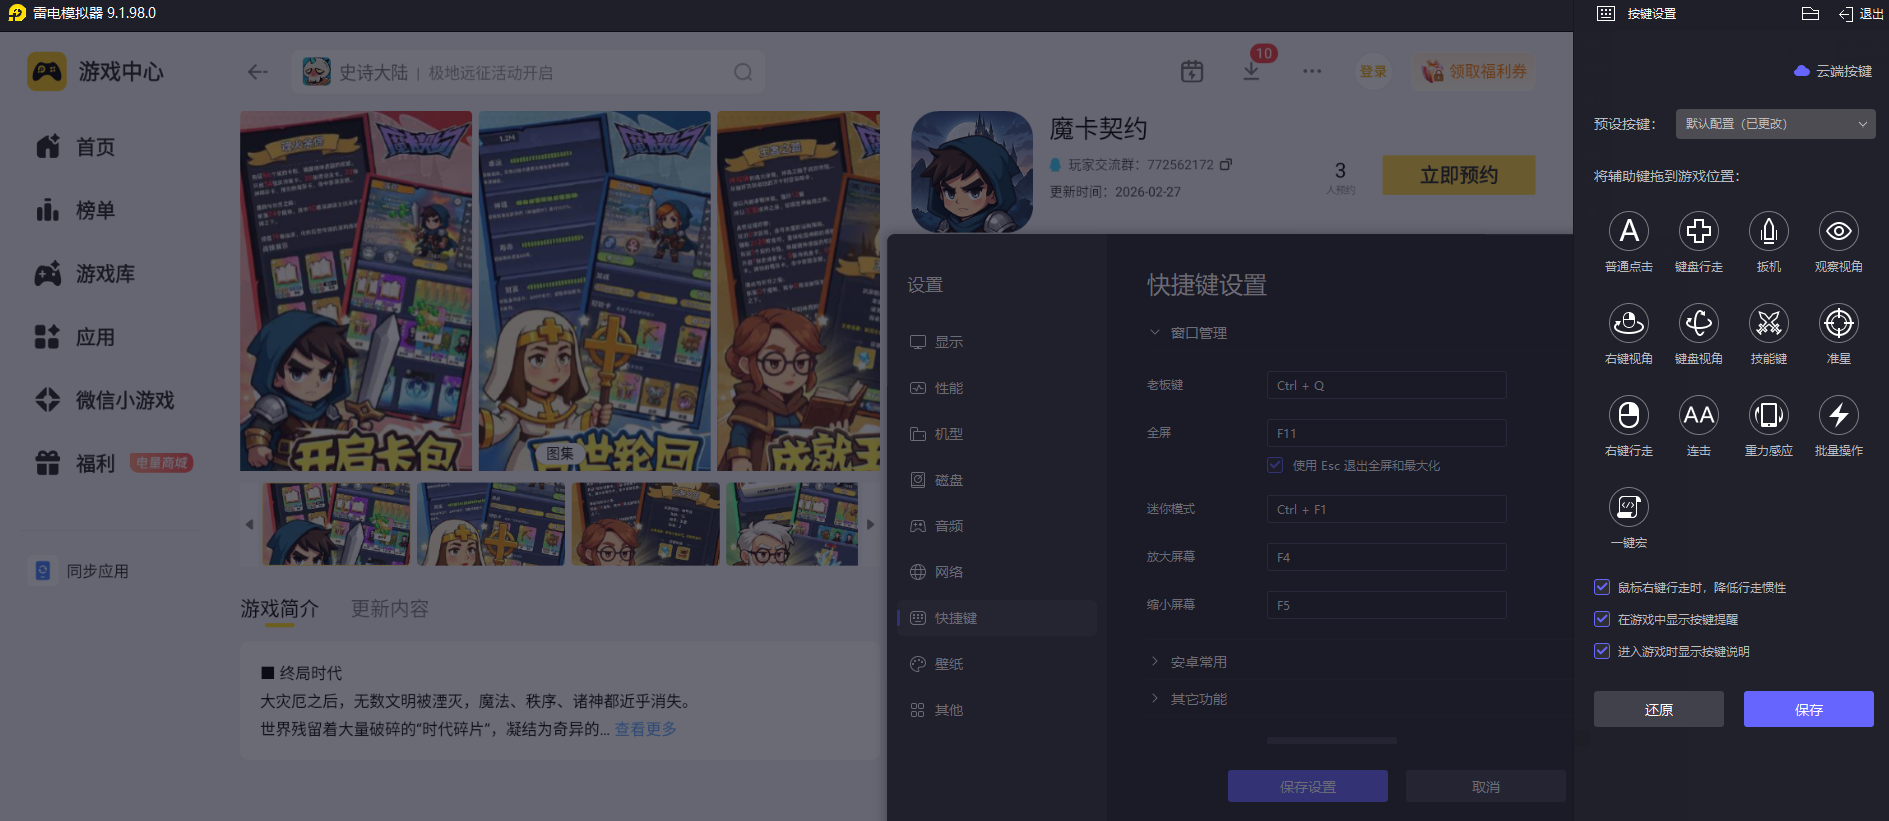Image resolution: width=1889 pixels, height=821 pixels.
Task: Toggle 鼠标右键行走时，降低行走惯性 checkbox
Action: click(1602, 587)
